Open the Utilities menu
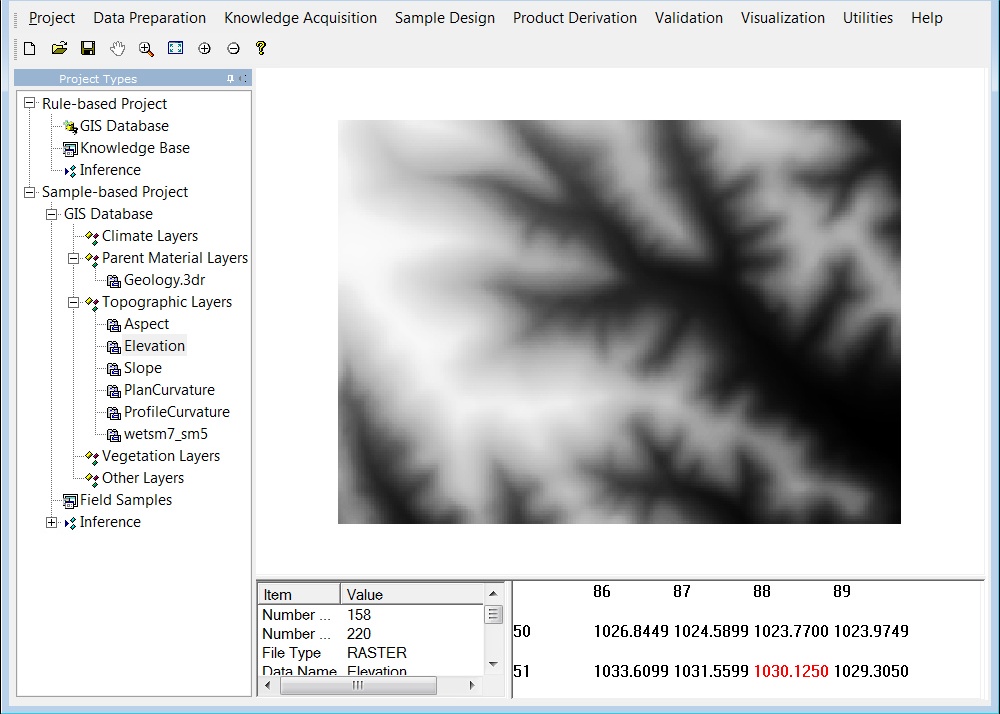Image resolution: width=1000 pixels, height=714 pixels. click(867, 18)
